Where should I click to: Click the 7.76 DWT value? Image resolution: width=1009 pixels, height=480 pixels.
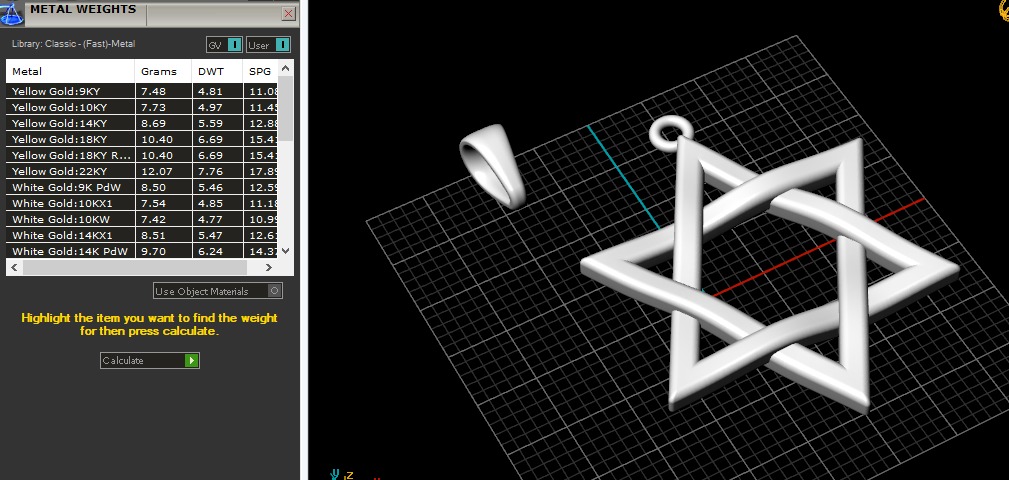click(x=210, y=171)
